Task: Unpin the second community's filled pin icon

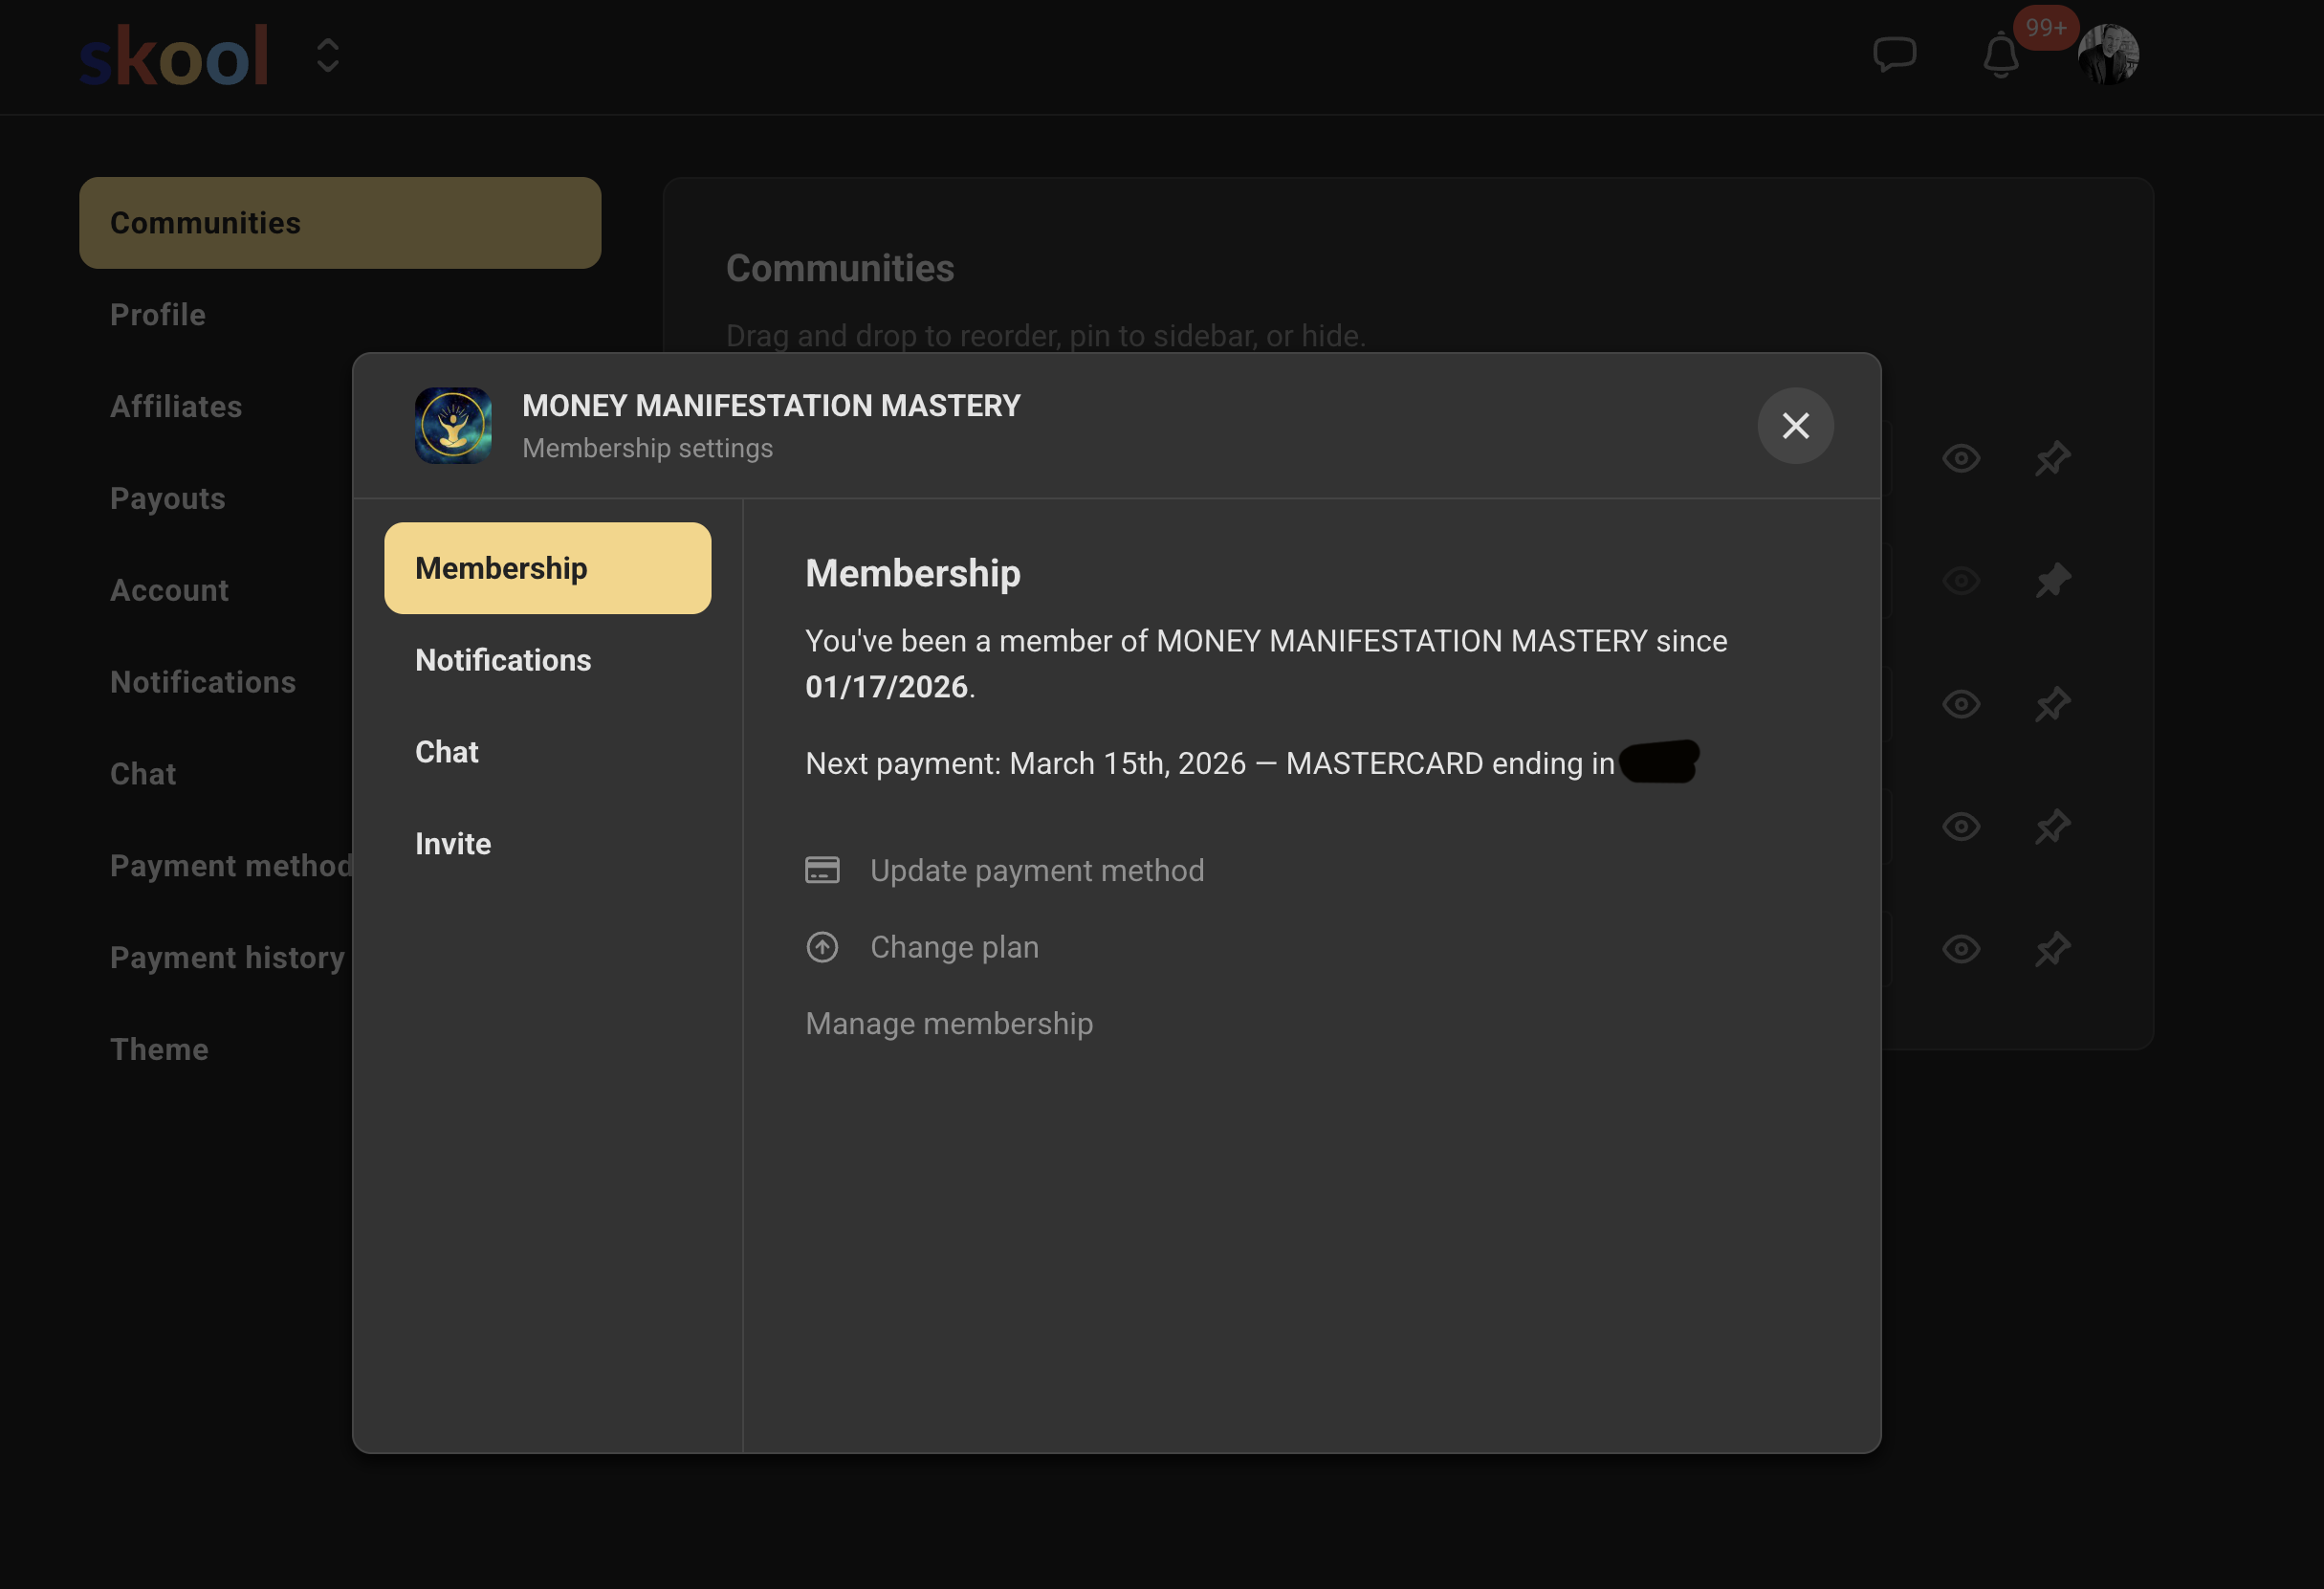Action: coord(2052,581)
